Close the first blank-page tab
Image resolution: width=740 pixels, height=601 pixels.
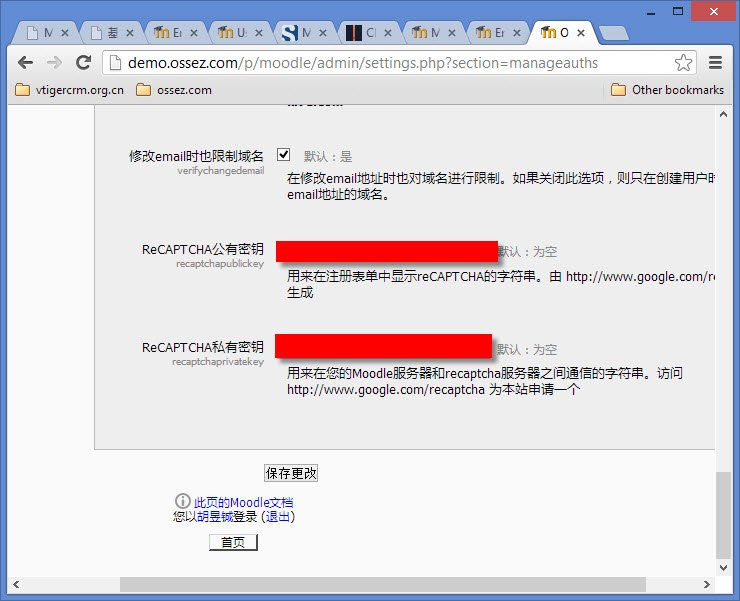(x=65, y=33)
